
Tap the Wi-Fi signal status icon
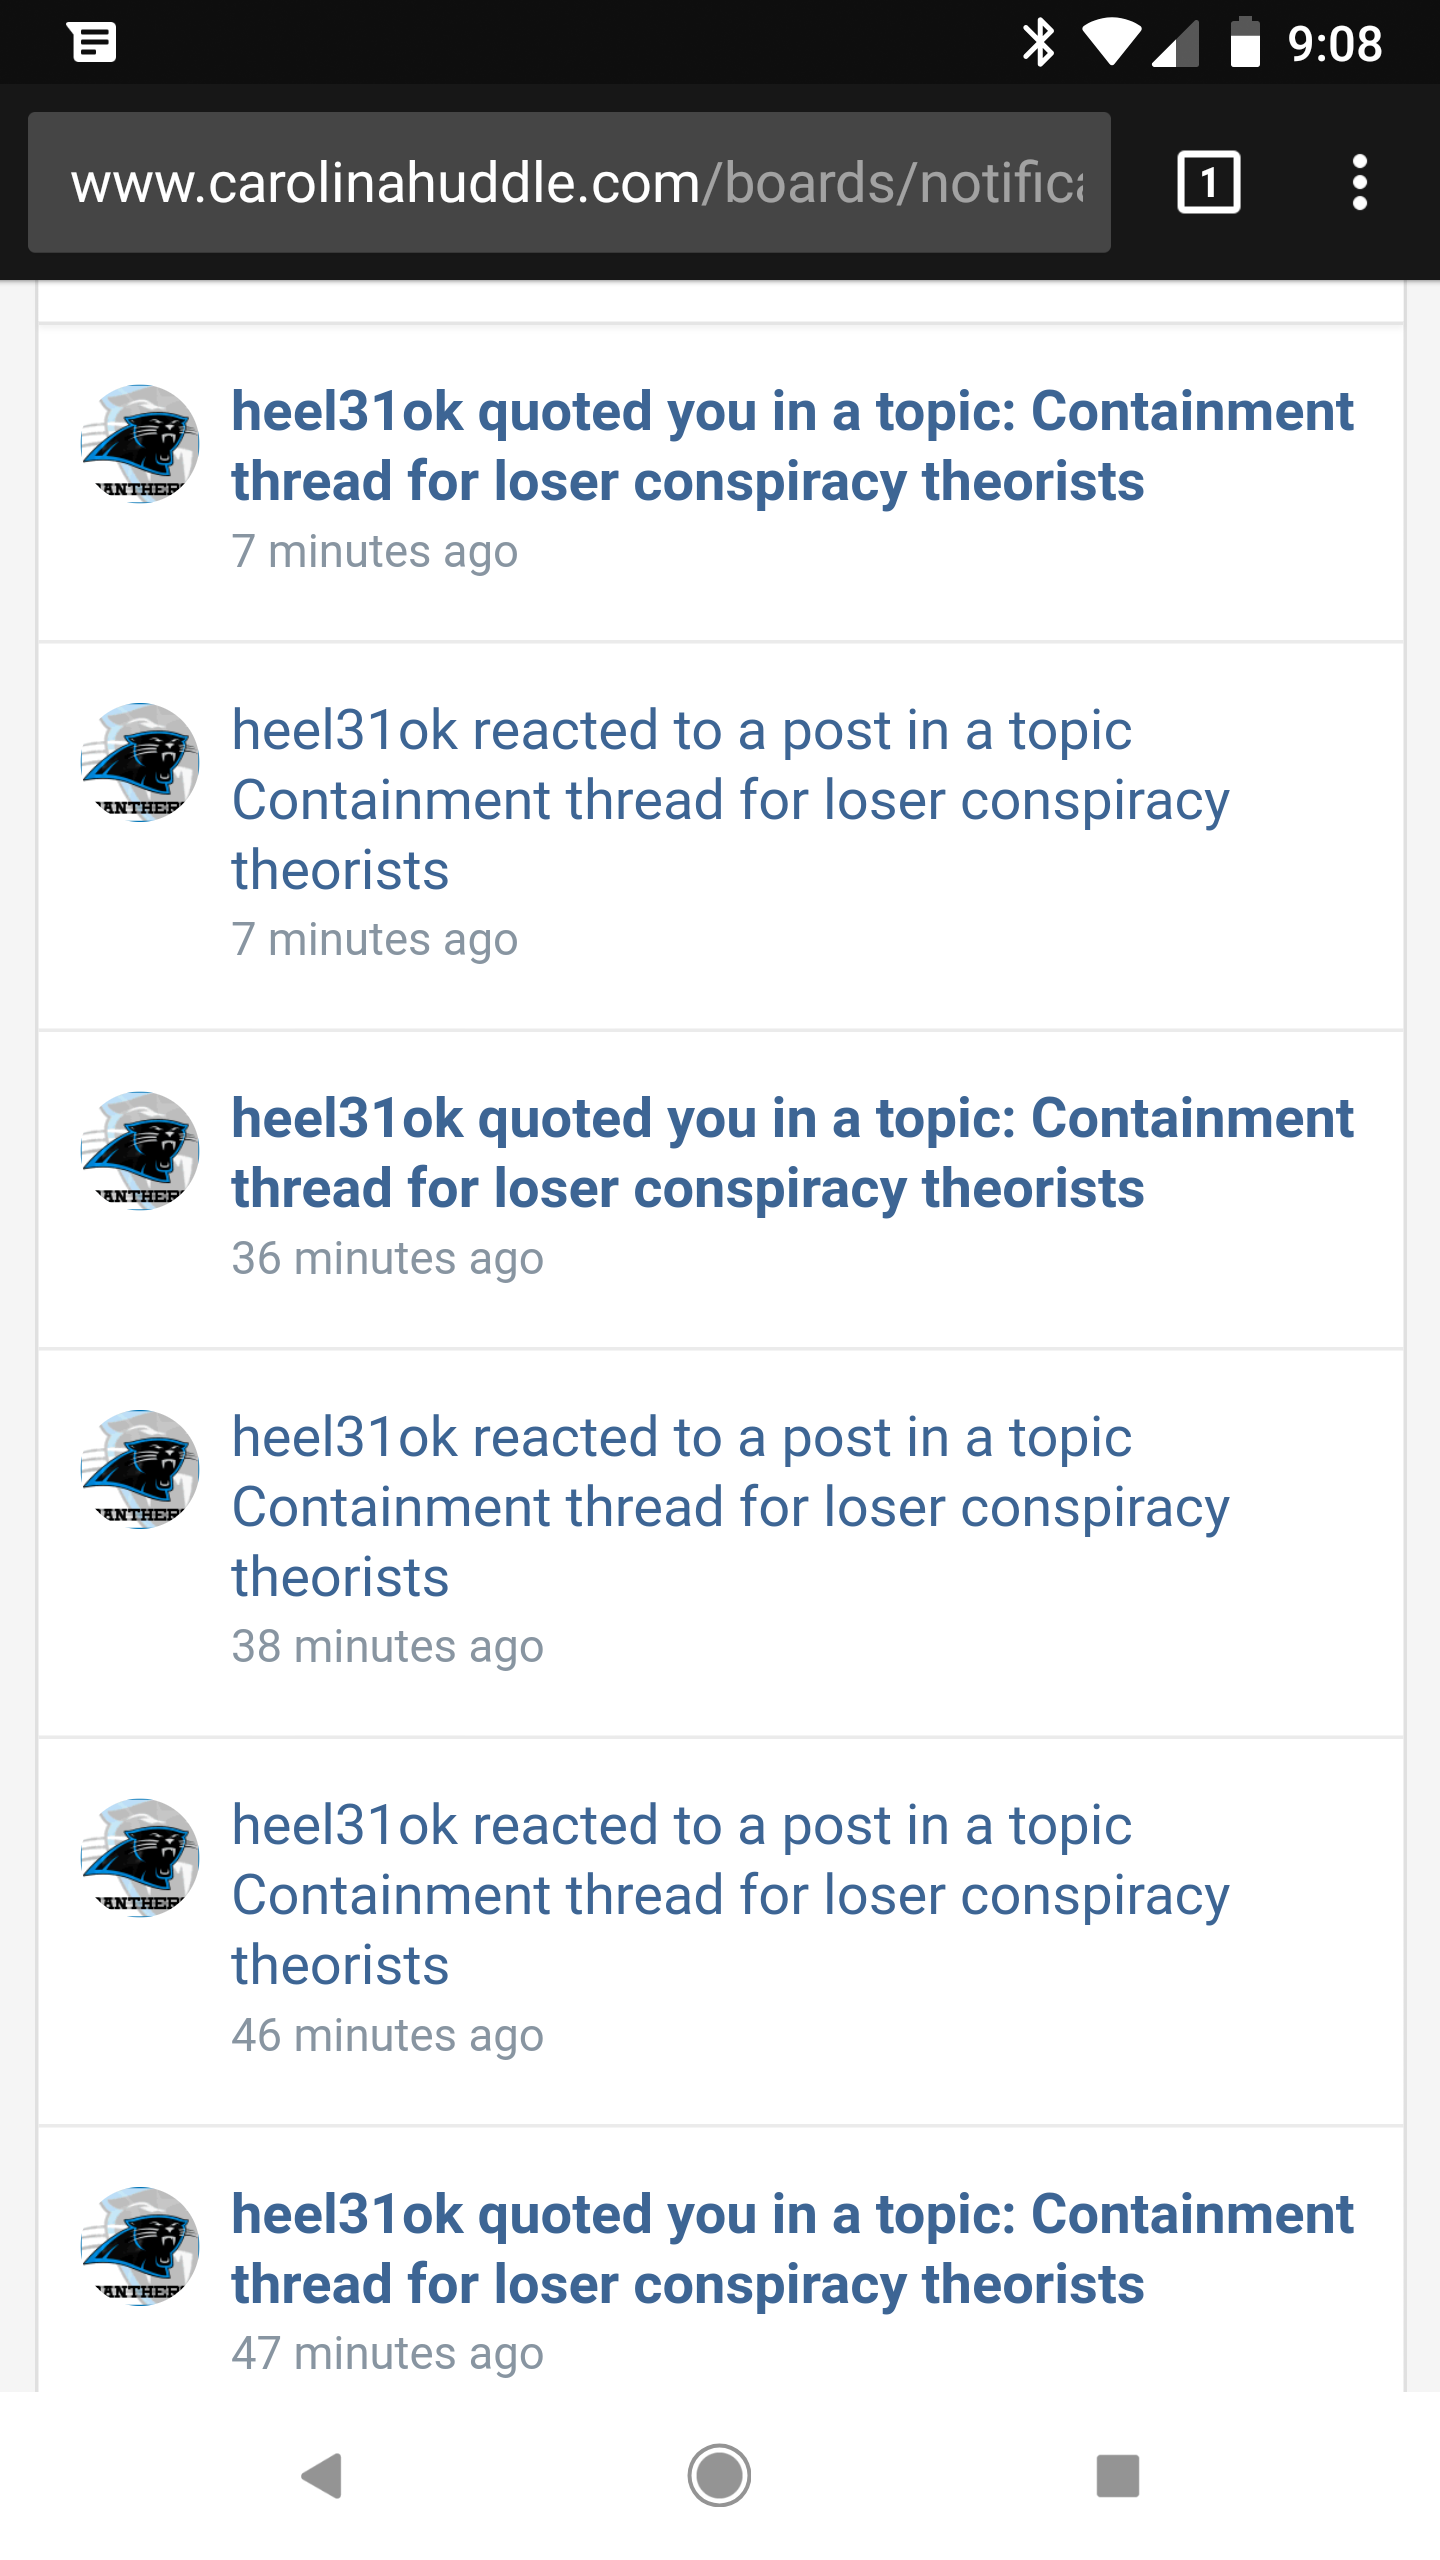[1111, 43]
